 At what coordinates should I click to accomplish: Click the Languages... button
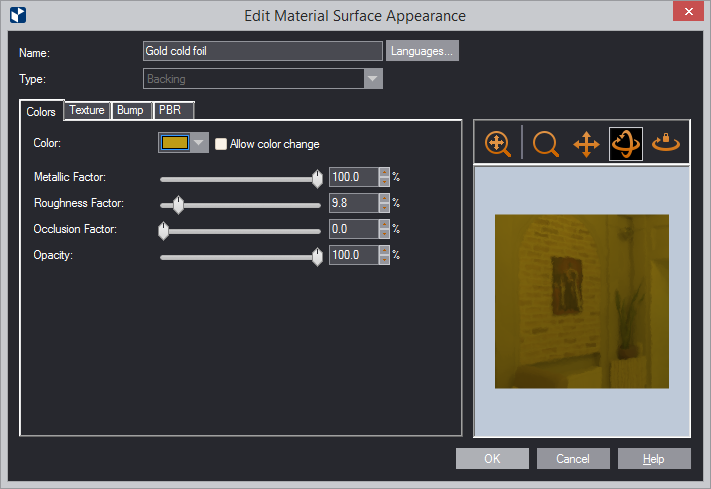click(x=422, y=51)
